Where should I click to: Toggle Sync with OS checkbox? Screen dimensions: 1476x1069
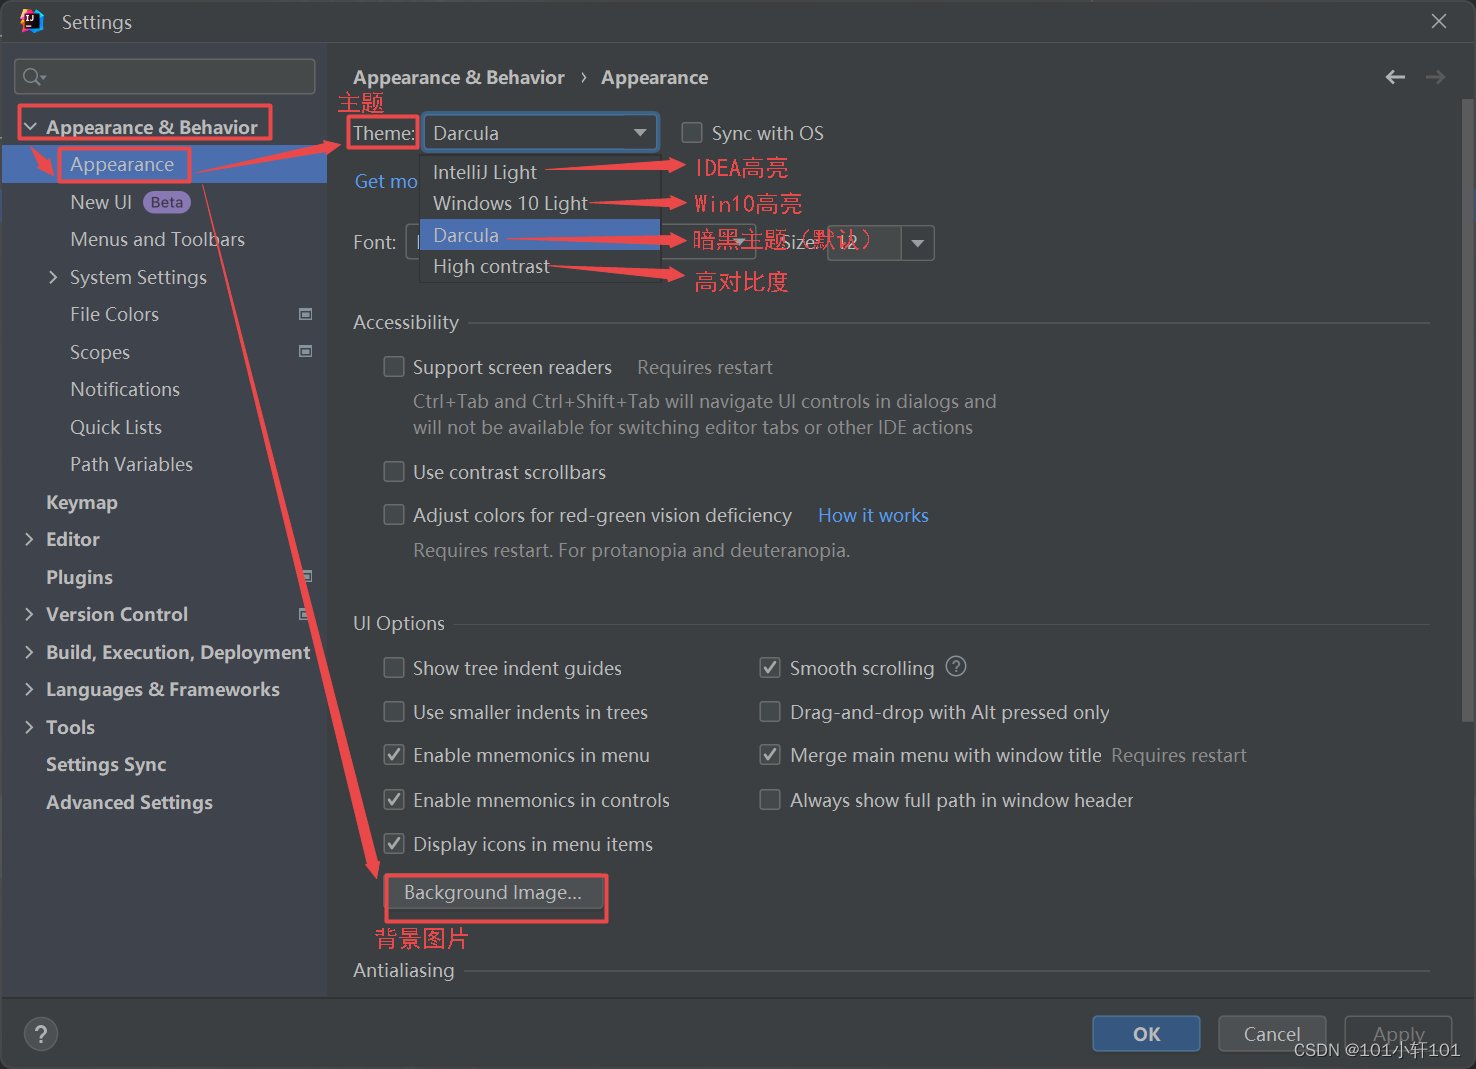692,133
